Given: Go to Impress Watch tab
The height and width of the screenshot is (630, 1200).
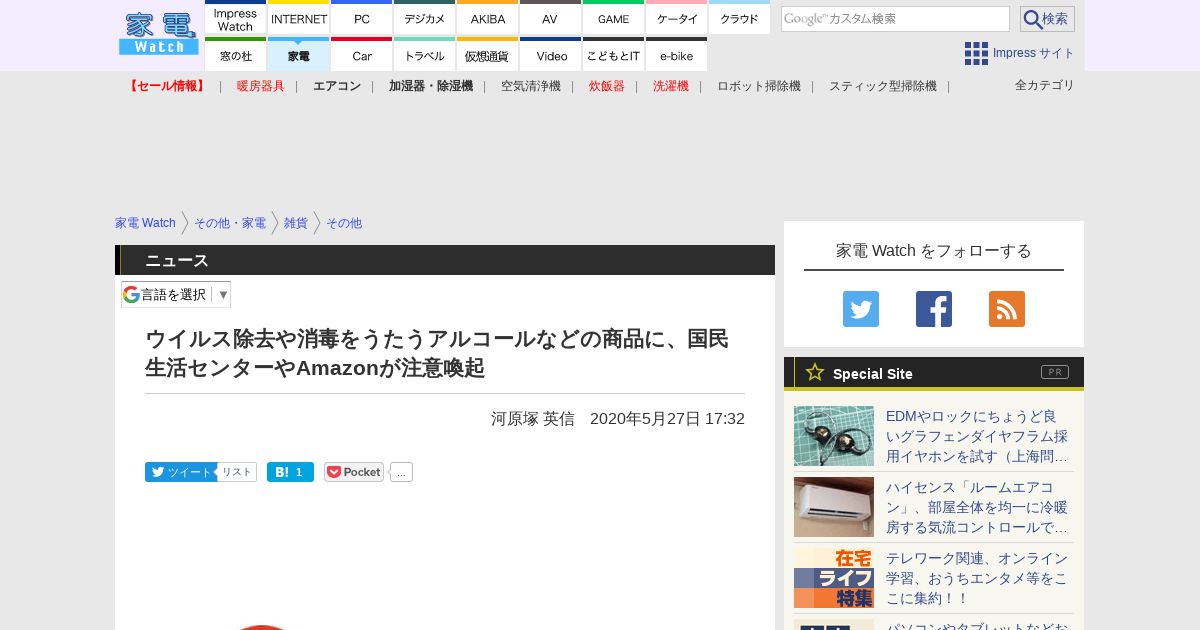Looking at the screenshot, I should pyautogui.click(x=235, y=19).
